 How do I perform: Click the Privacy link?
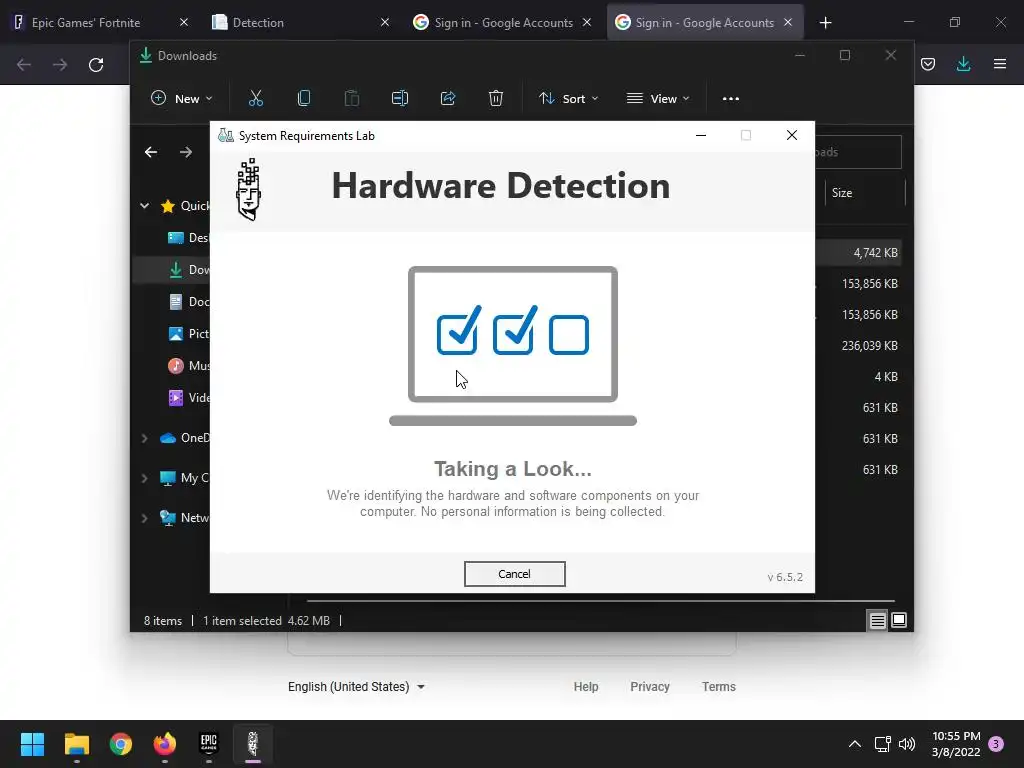click(x=650, y=687)
